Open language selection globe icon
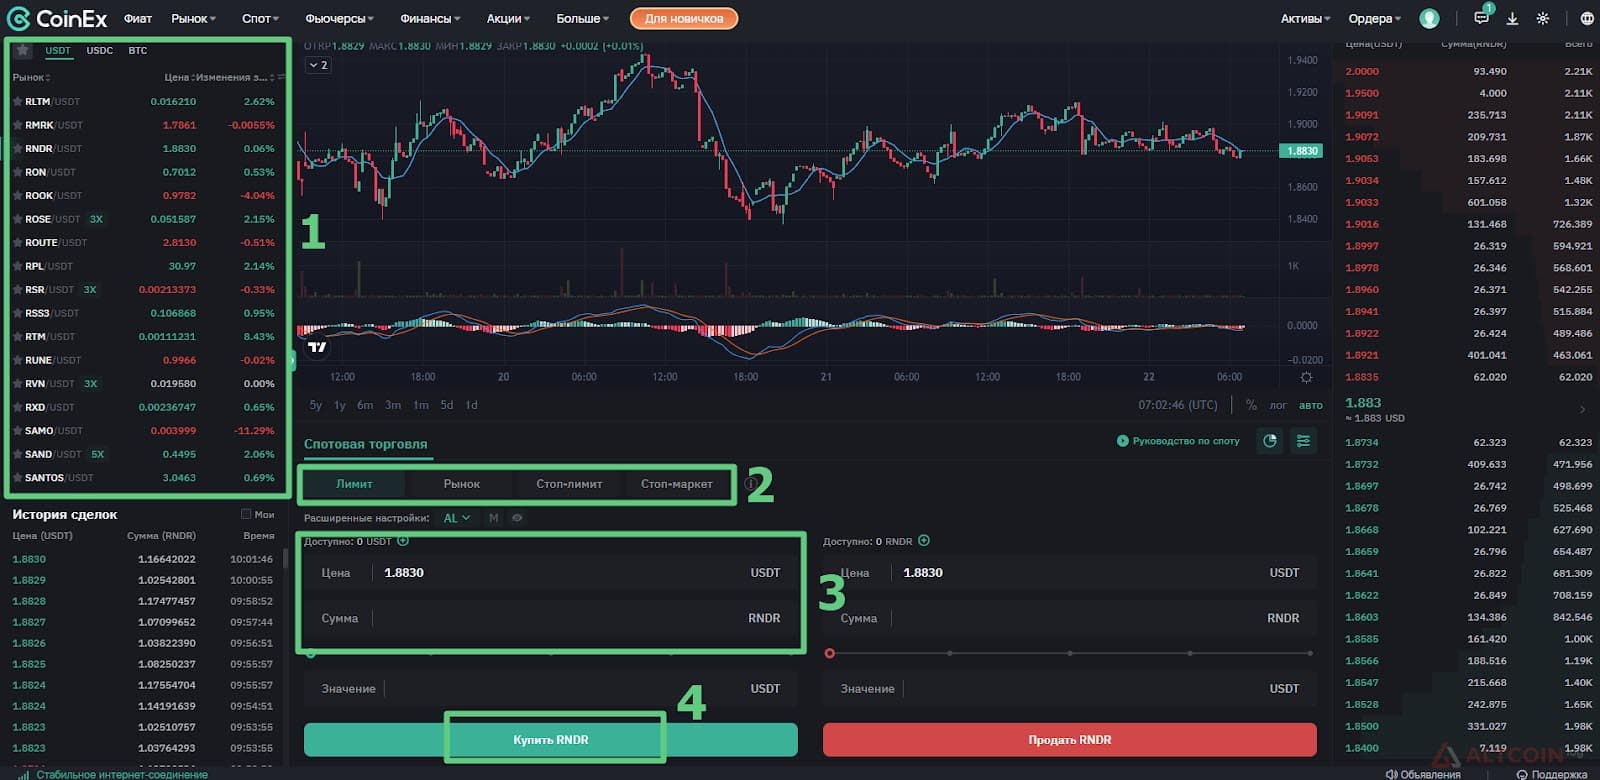 coord(1587,18)
